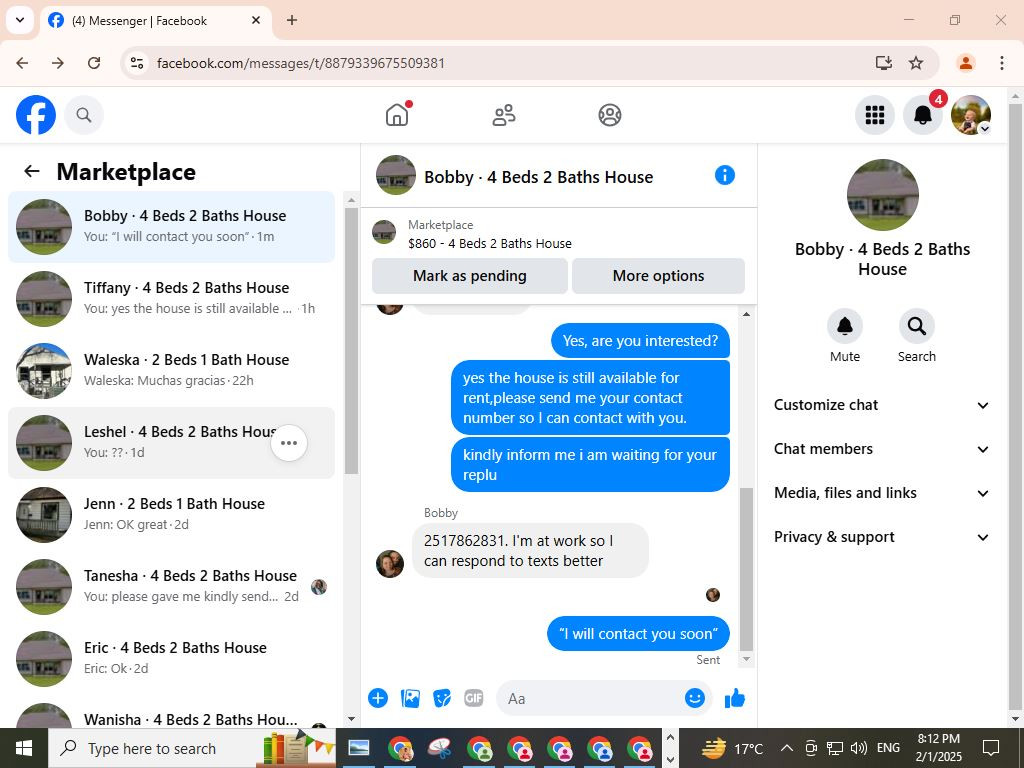
Task: Open the Groups icon in the top bar
Action: point(610,115)
